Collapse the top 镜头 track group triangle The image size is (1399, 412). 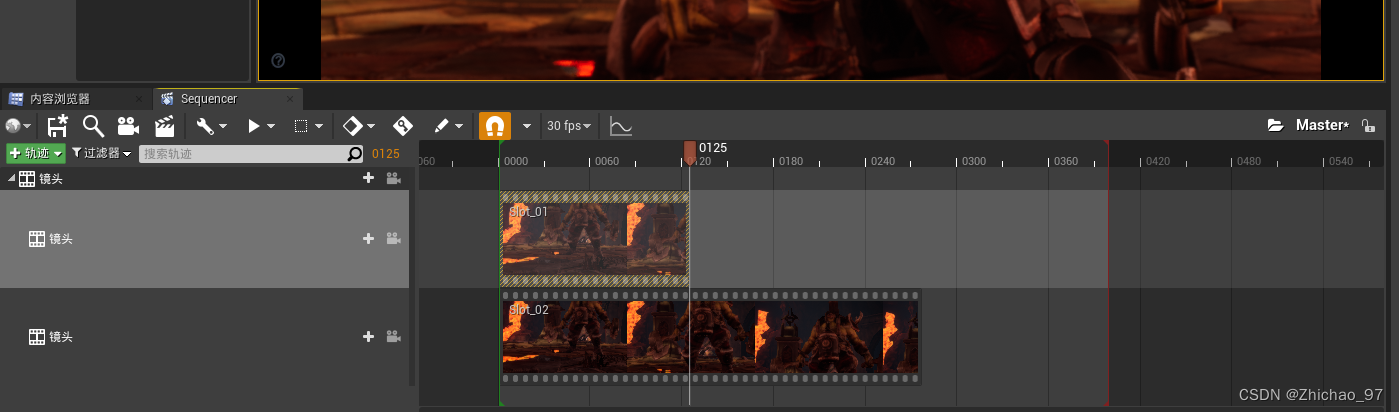coord(11,178)
